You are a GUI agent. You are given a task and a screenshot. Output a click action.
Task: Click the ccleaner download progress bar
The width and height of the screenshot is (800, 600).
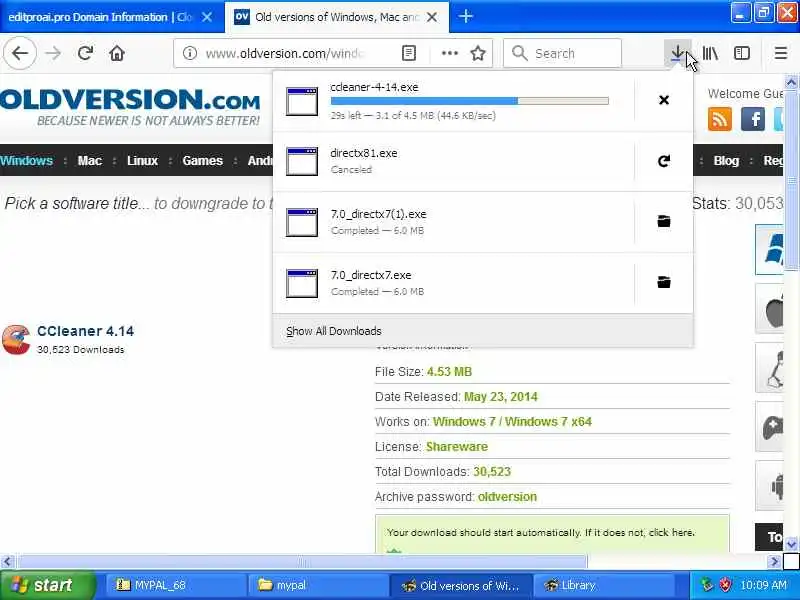(x=469, y=101)
